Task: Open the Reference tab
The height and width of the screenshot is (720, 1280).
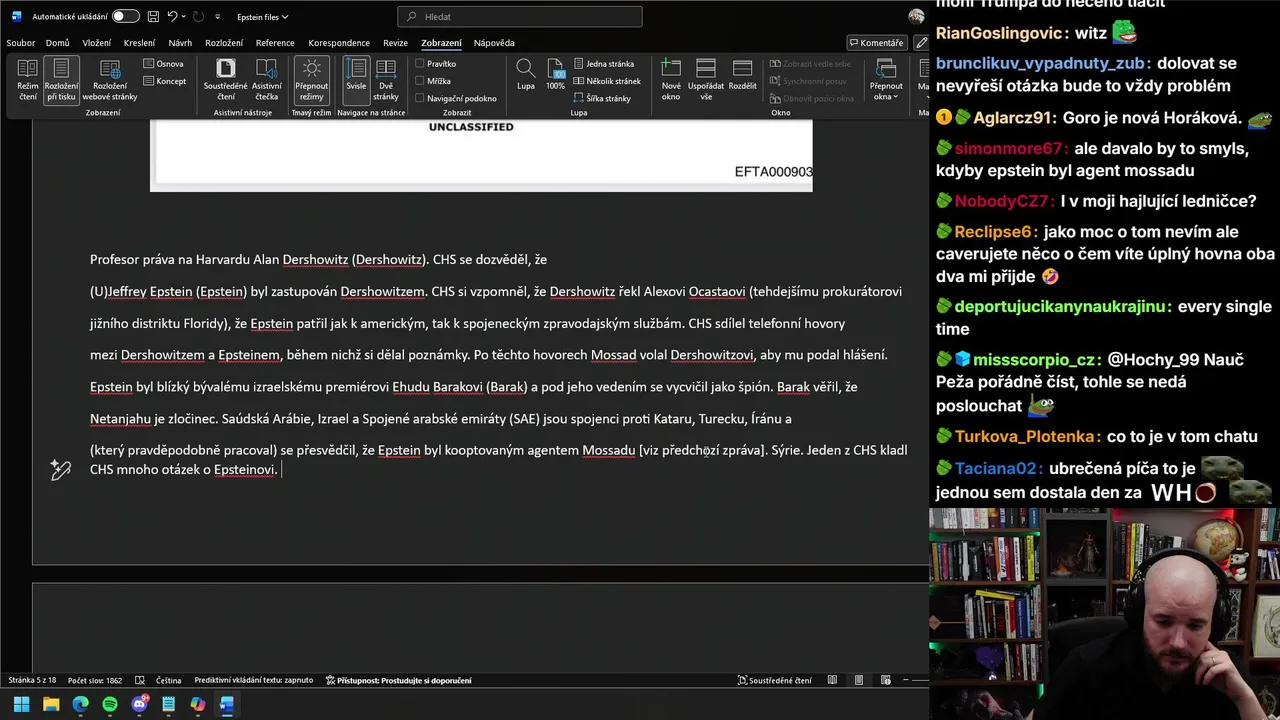Action: 275,43
